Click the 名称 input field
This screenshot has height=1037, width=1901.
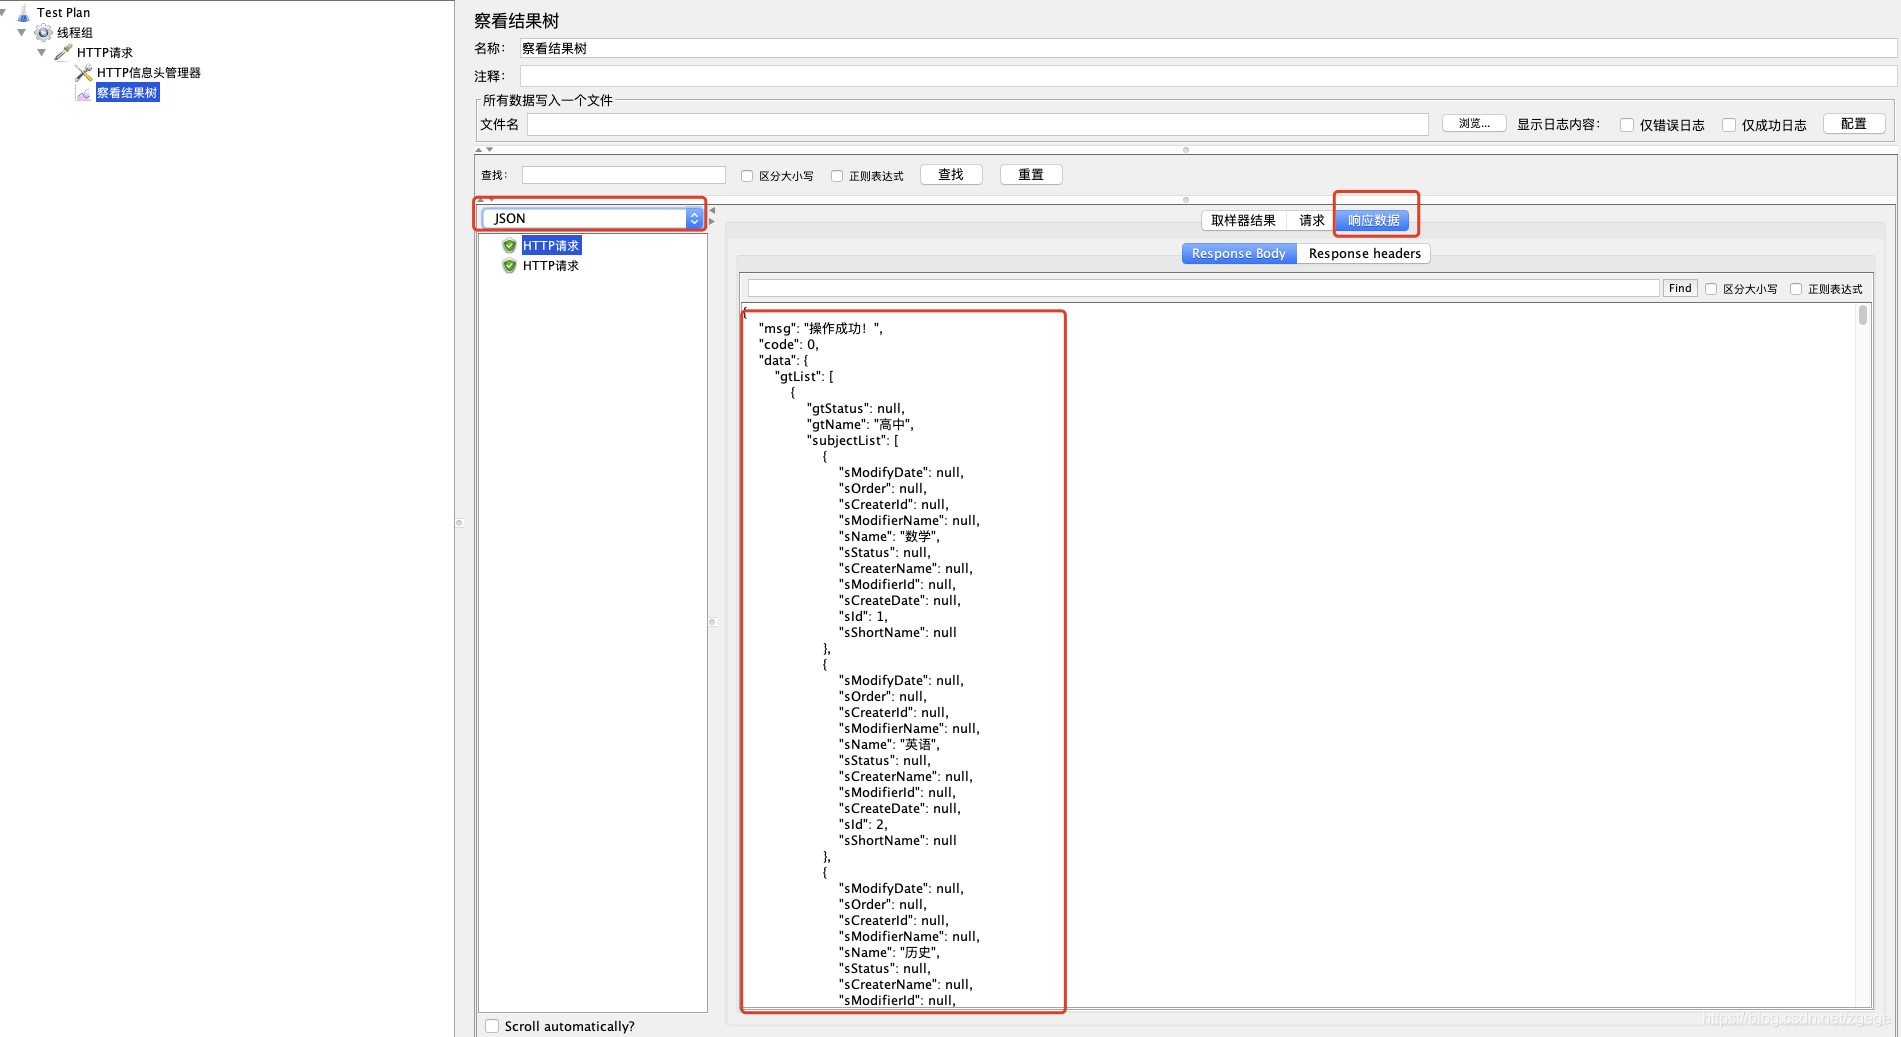1208,48
